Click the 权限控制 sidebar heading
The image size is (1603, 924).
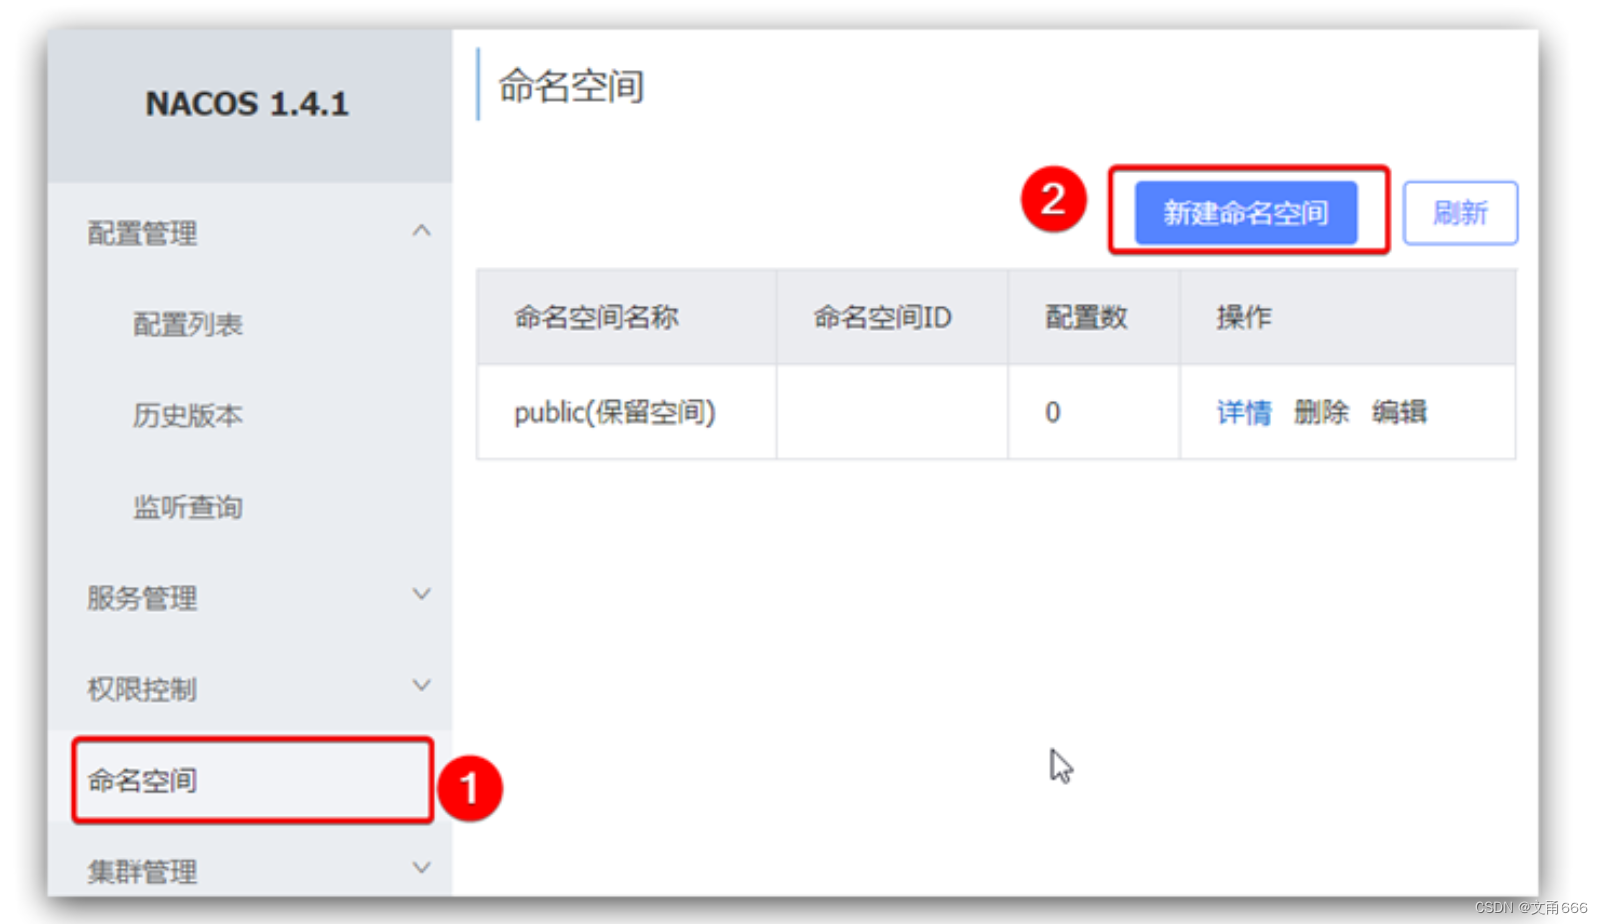pyautogui.click(x=142, y=689)
